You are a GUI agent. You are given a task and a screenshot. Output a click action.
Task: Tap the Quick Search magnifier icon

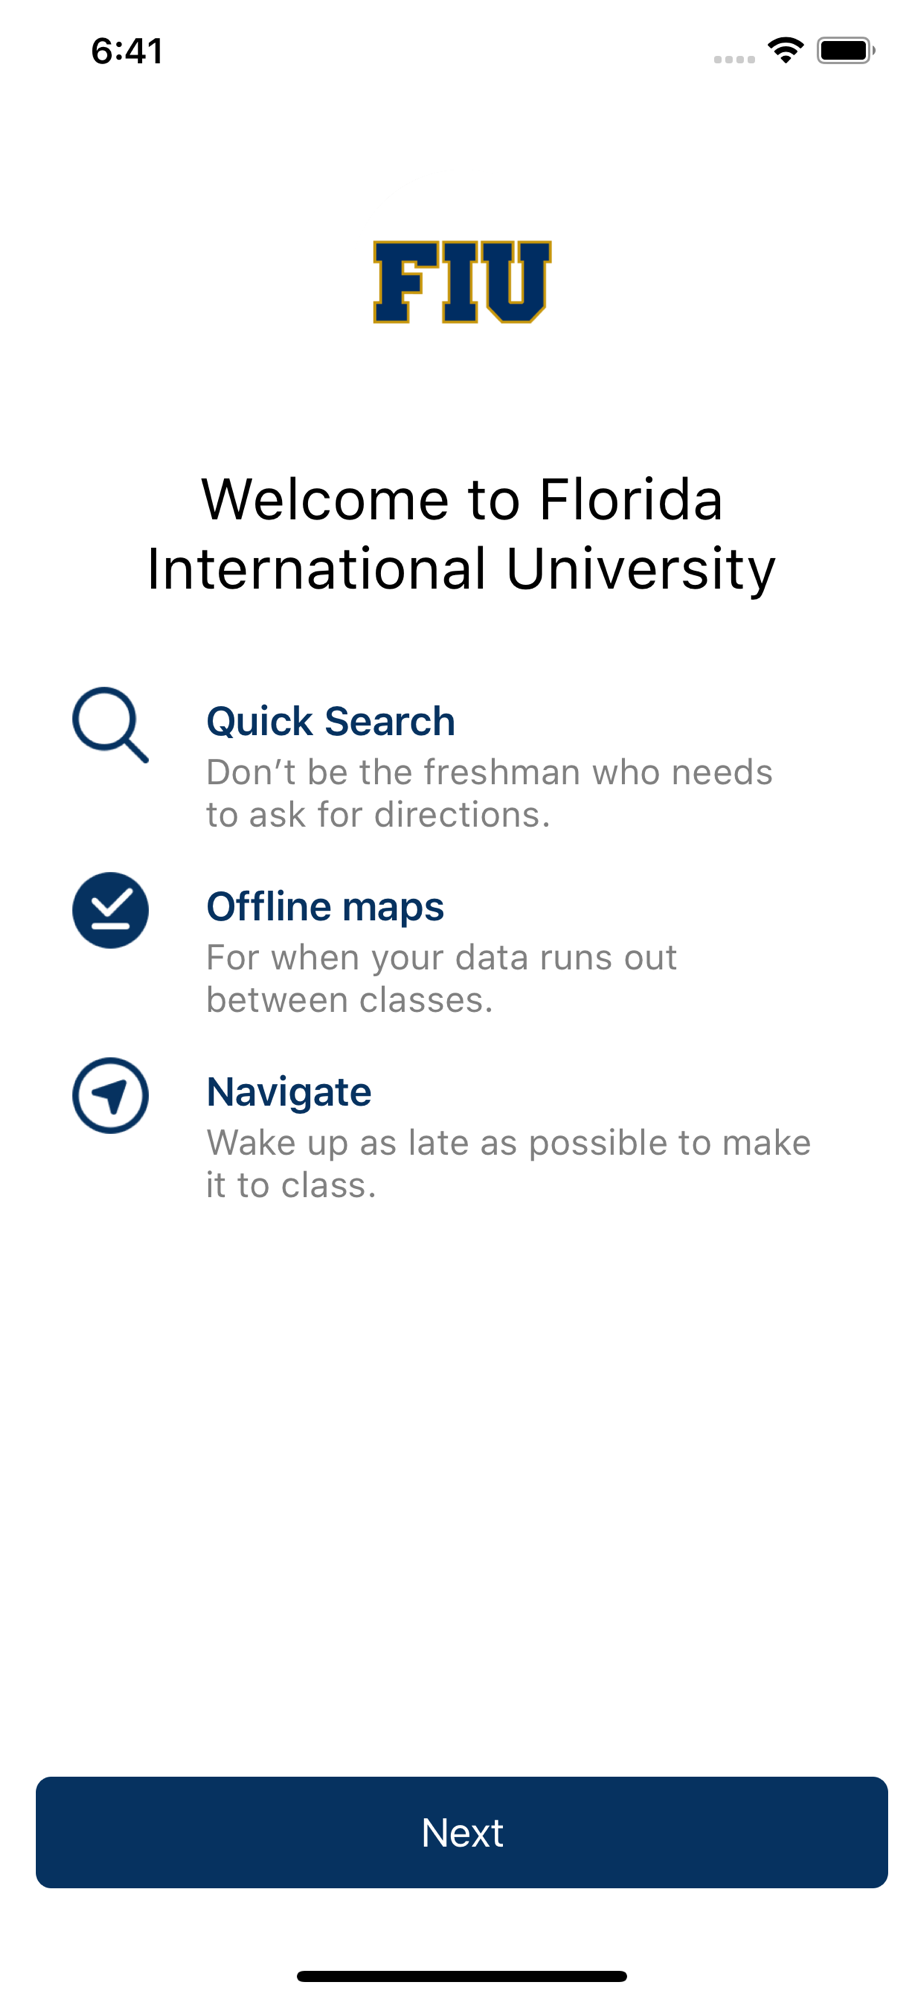pyautogui.click(x=110, y=725)
